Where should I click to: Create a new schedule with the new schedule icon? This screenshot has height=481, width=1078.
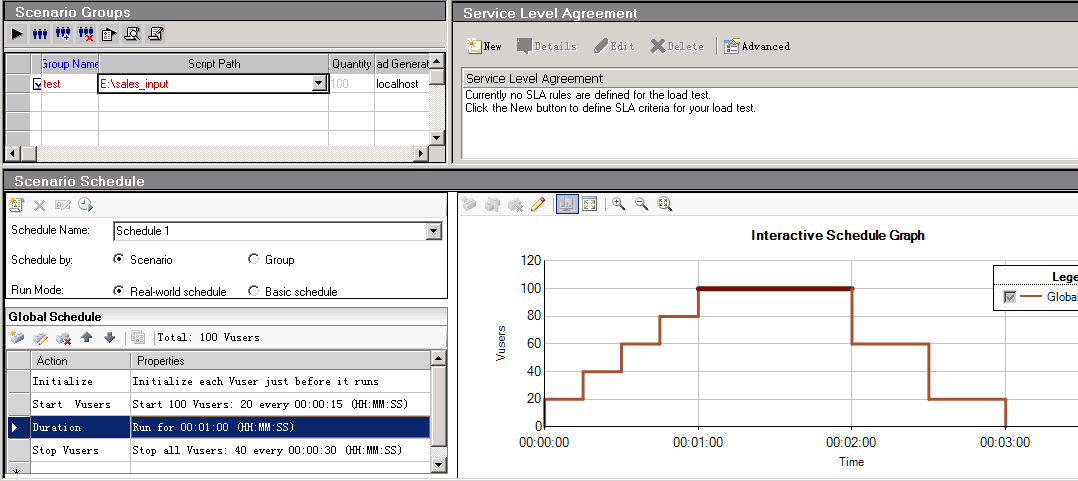click(x=18, y=205)
